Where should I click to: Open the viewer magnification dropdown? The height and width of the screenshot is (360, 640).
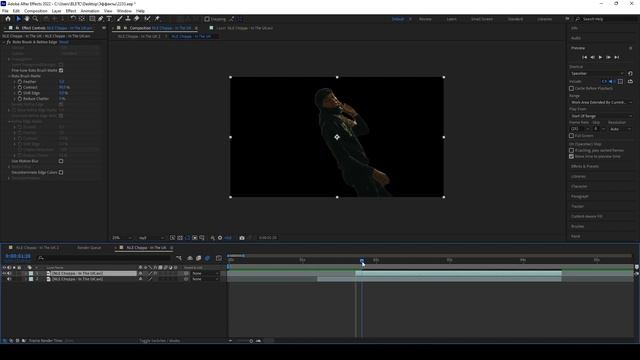pos(122,238)
